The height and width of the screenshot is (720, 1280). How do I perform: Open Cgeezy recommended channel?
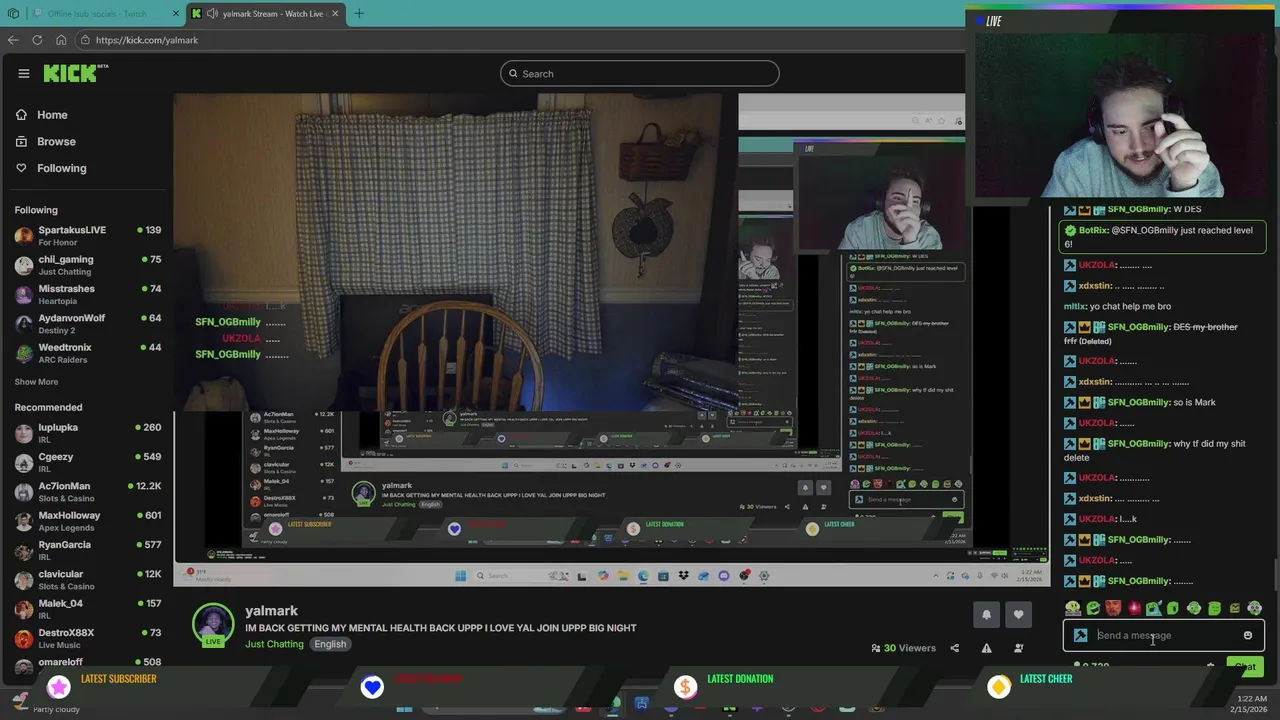click(88, 462)
